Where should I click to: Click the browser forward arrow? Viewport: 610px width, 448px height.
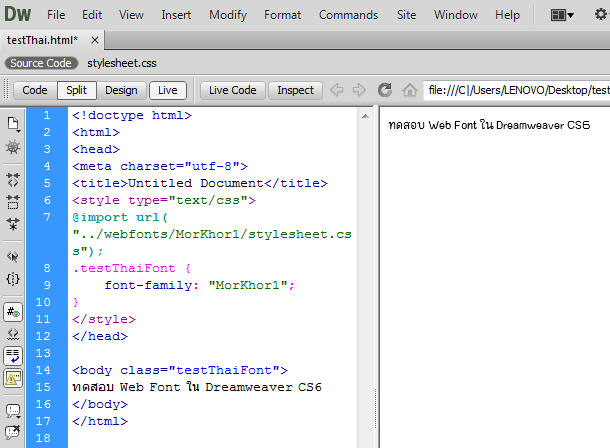click(x=359, y=90)
